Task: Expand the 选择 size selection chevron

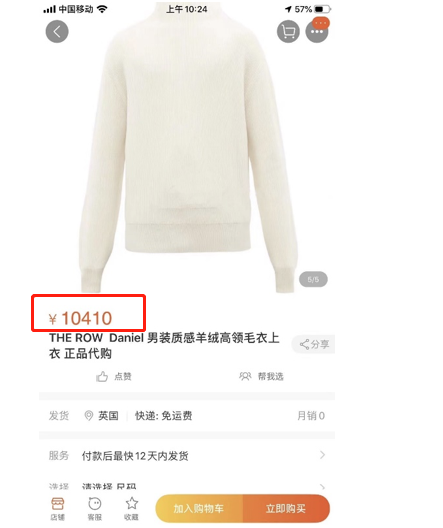Action: coord(322,487)
